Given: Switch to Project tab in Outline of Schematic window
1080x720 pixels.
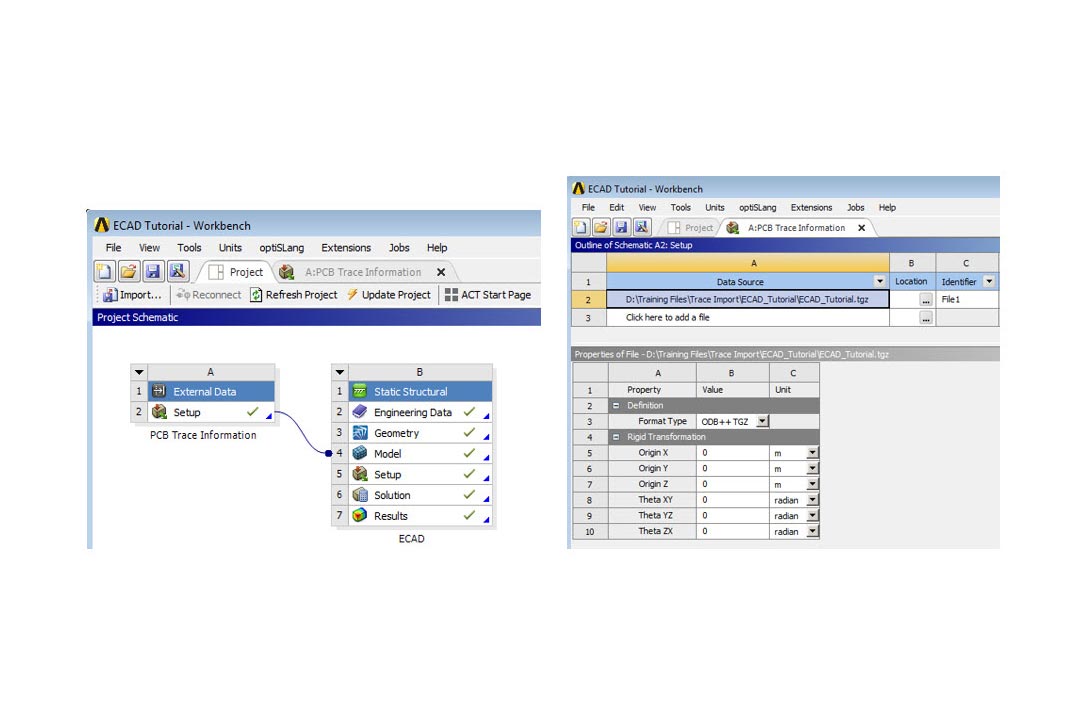Looking at the screenshot, I should 691,228.
